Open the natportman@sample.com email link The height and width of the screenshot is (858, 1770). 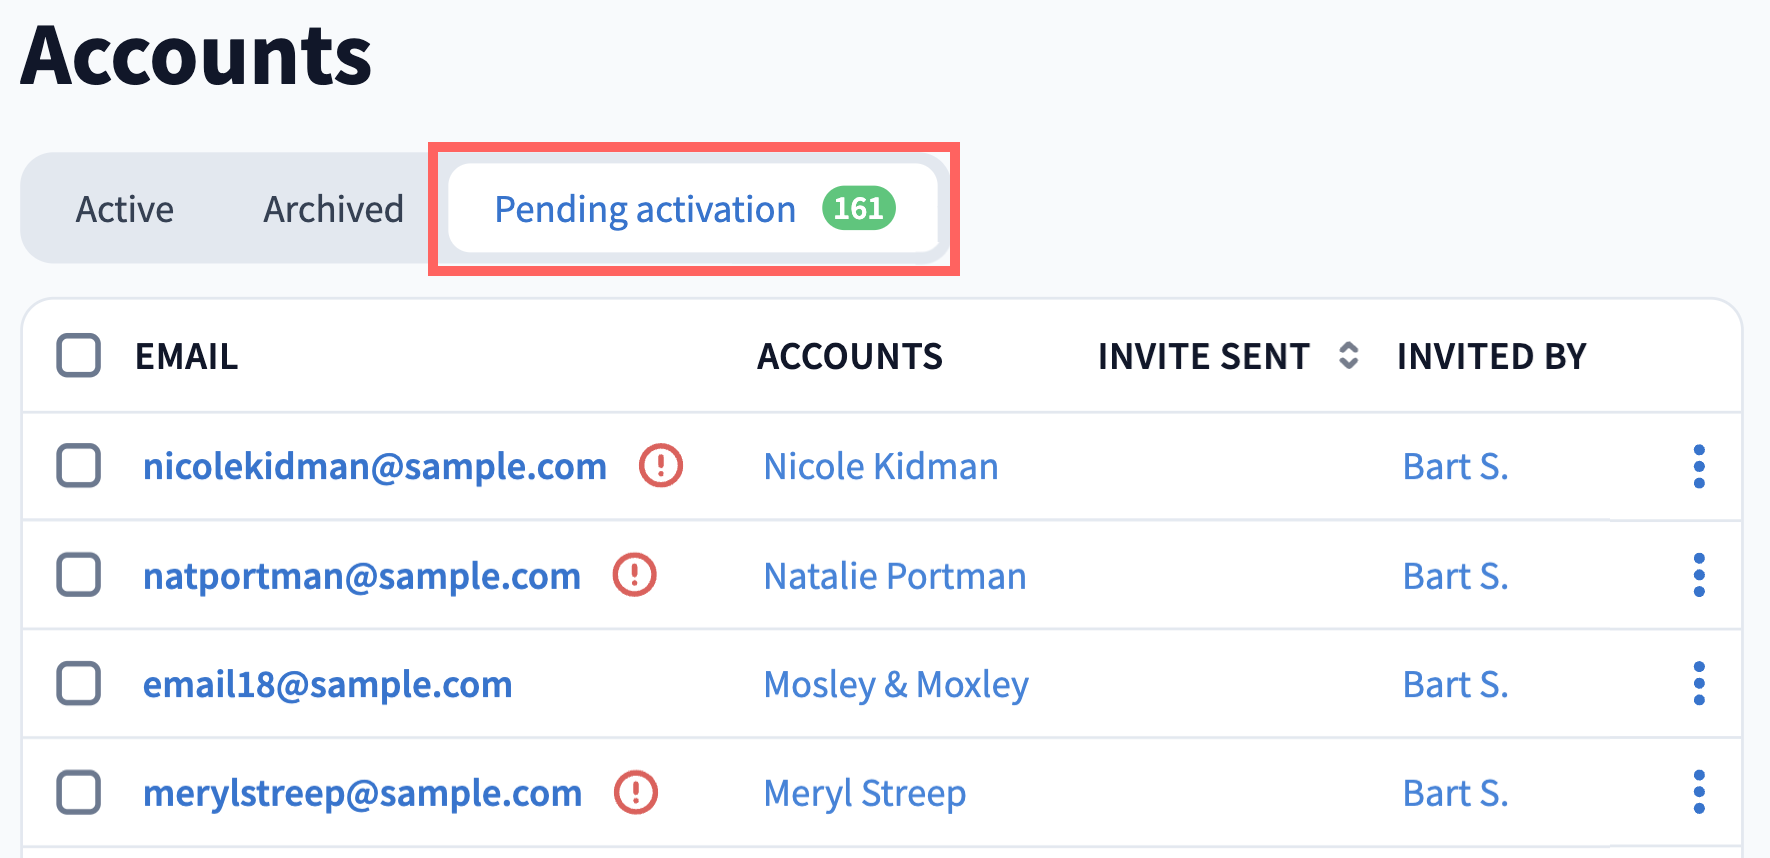(362, 576)
